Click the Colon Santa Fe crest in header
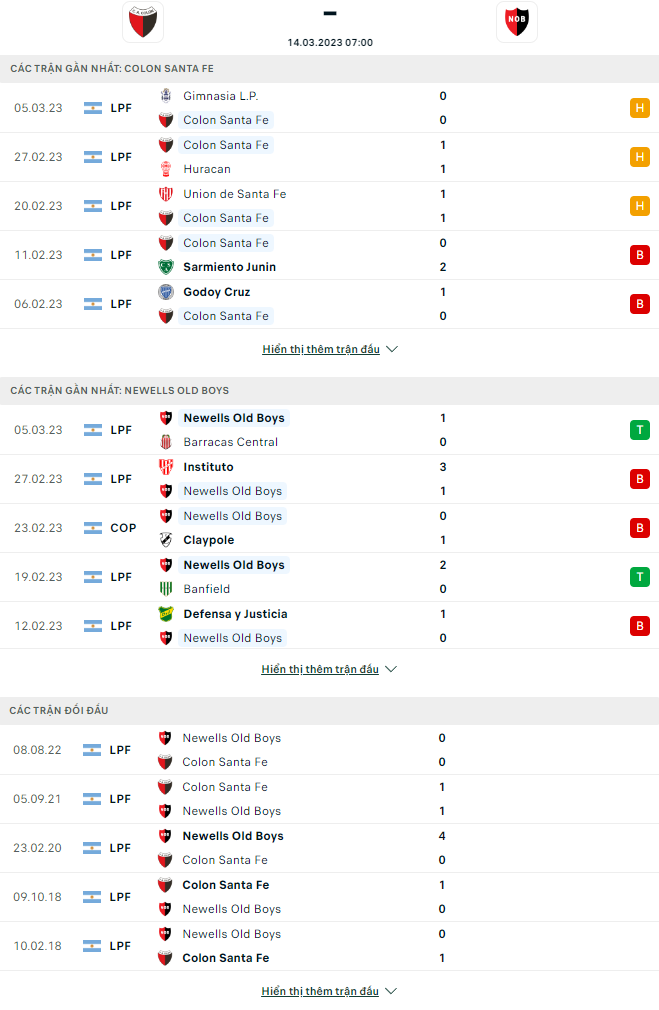Image resolution: width=659 pixels, height=1010 pixels. coord(143,22)
